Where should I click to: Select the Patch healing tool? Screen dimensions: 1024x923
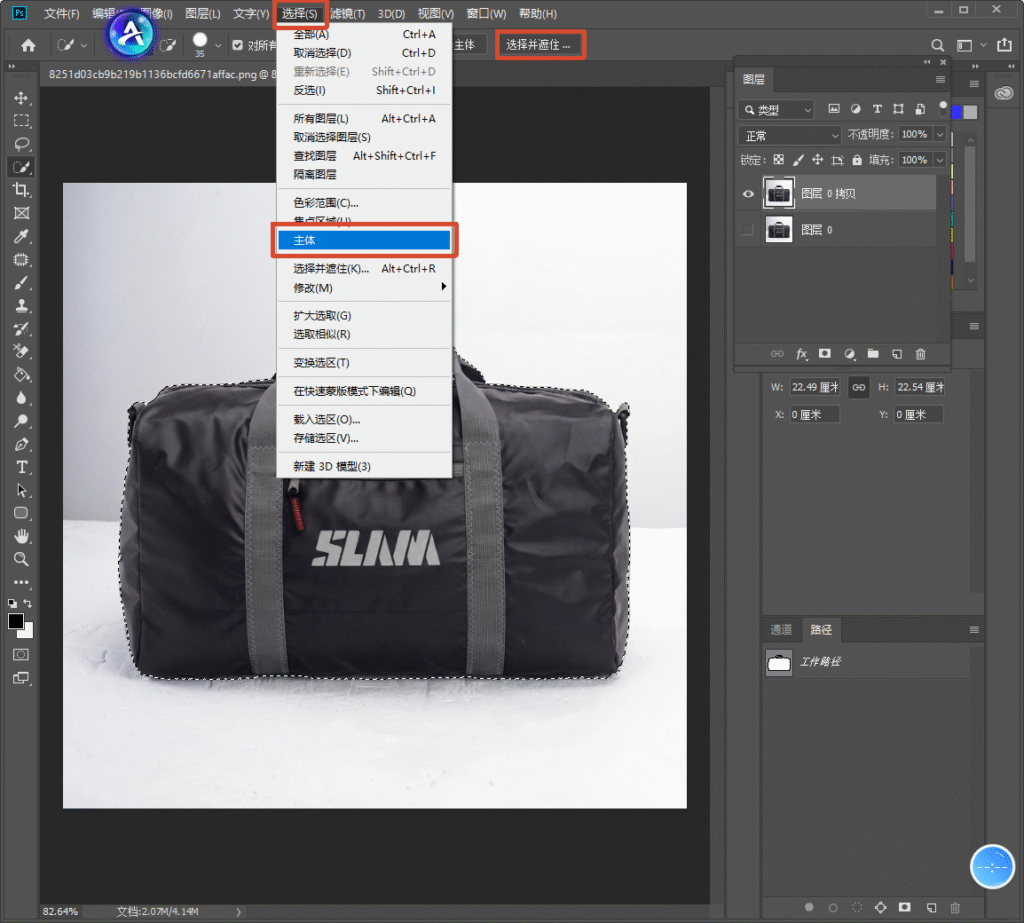[x=21, y=259]
